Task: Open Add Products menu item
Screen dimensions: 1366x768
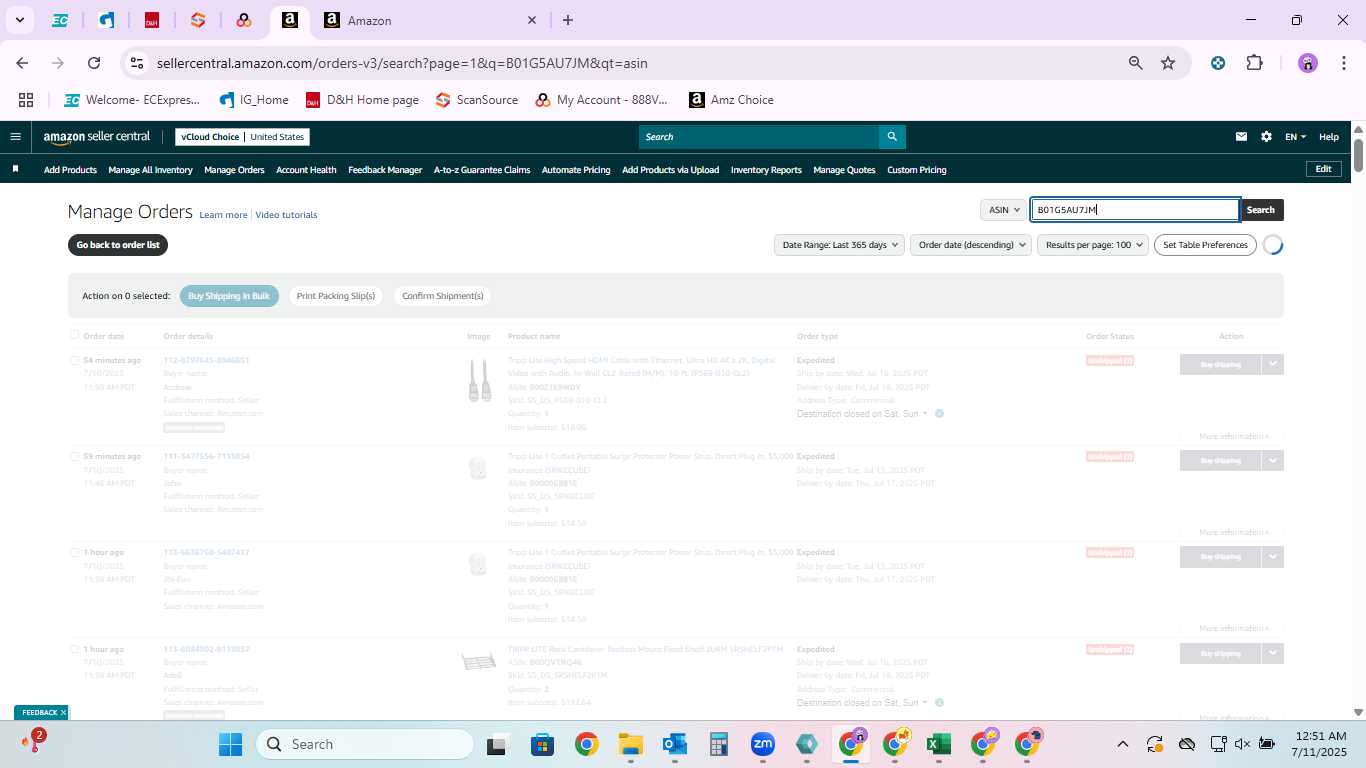Action: click(70, 170)
